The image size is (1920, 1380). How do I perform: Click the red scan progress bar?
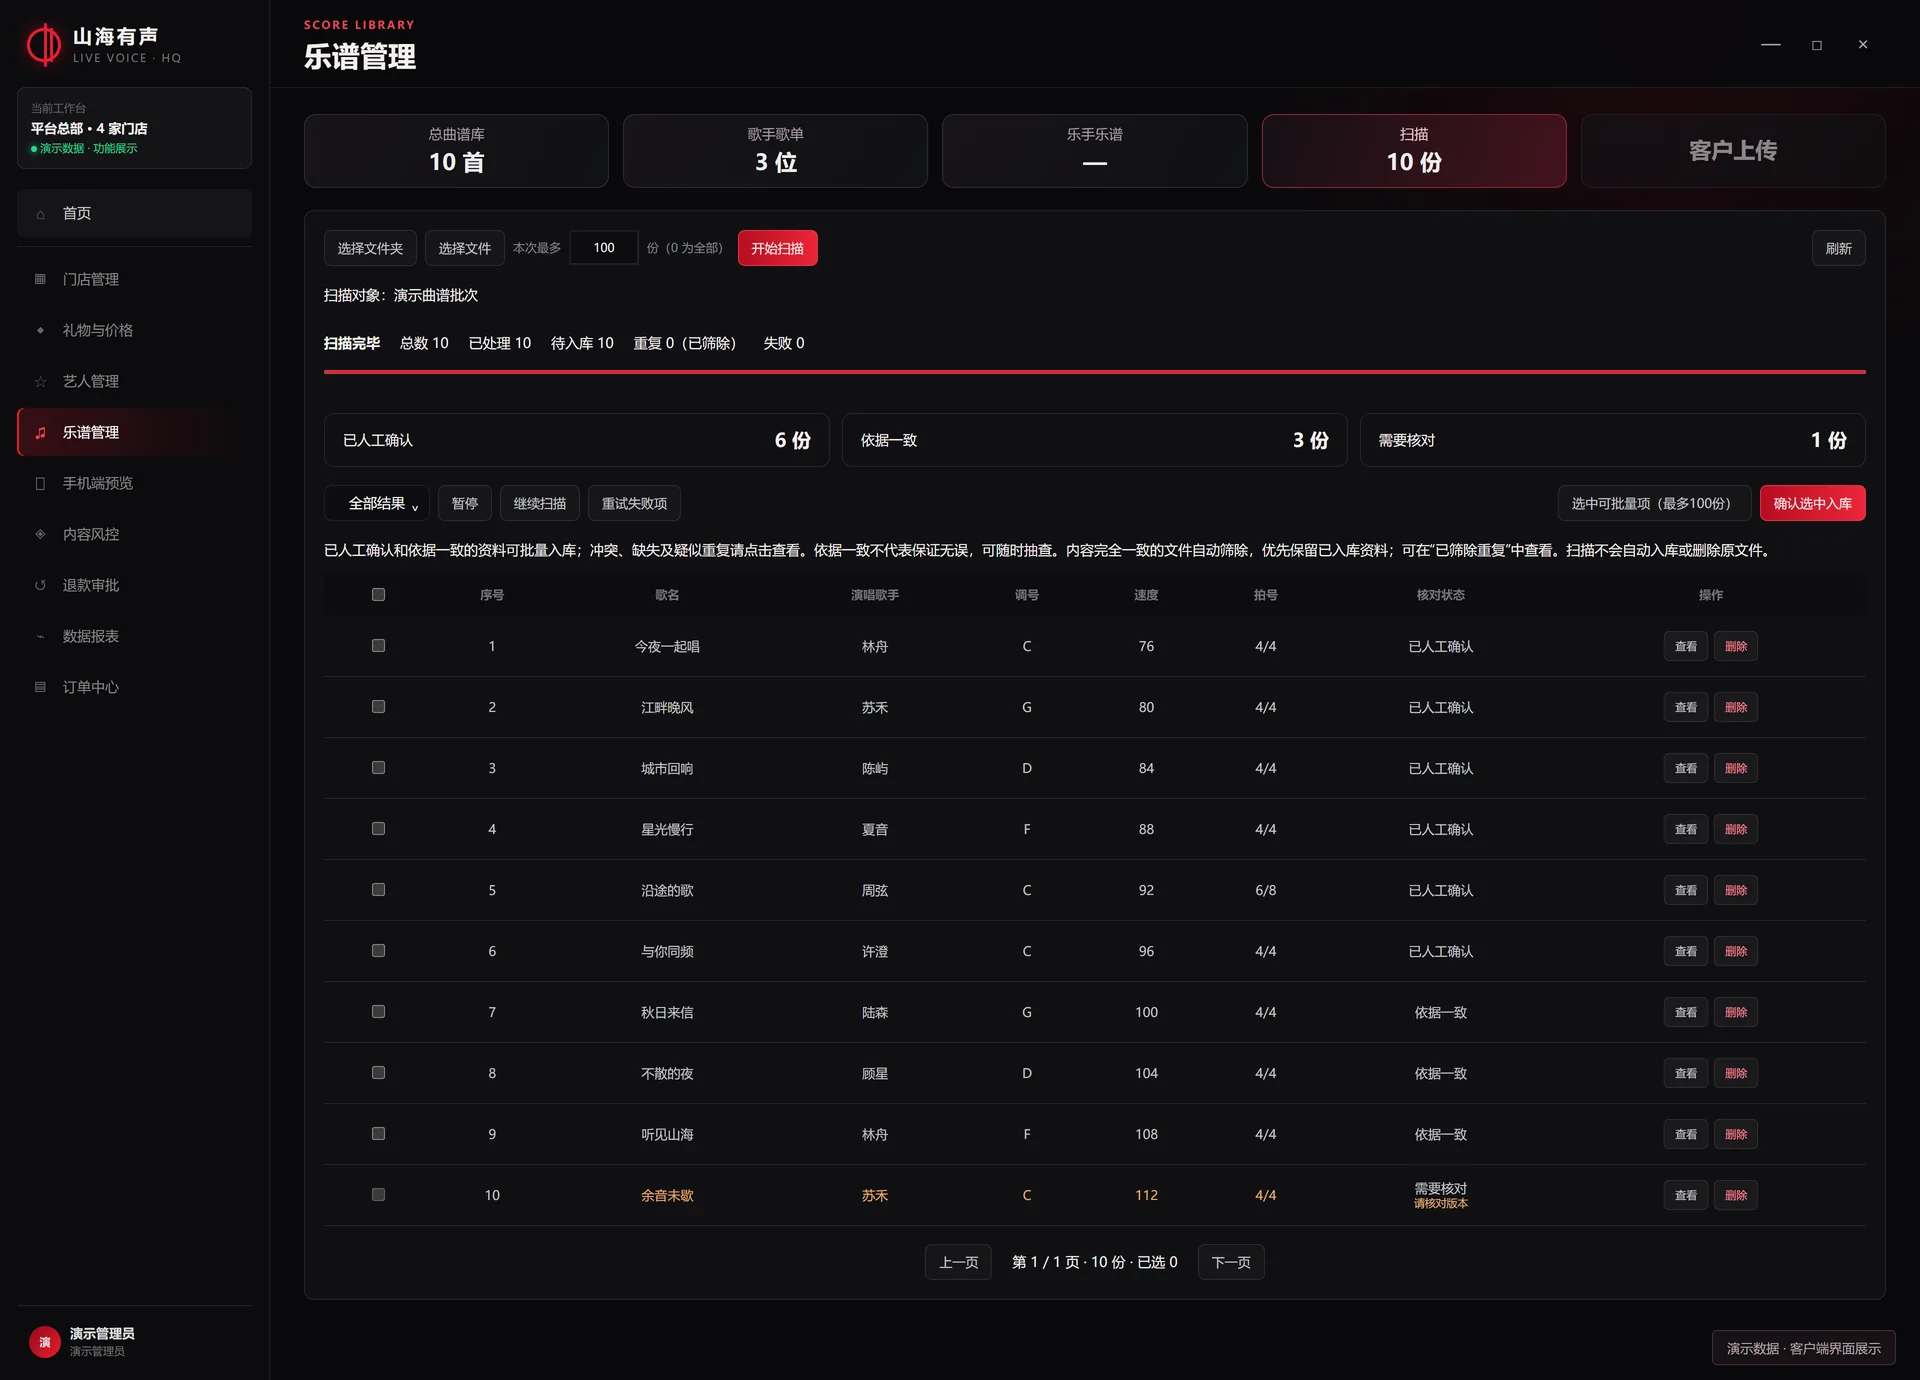1094,372
